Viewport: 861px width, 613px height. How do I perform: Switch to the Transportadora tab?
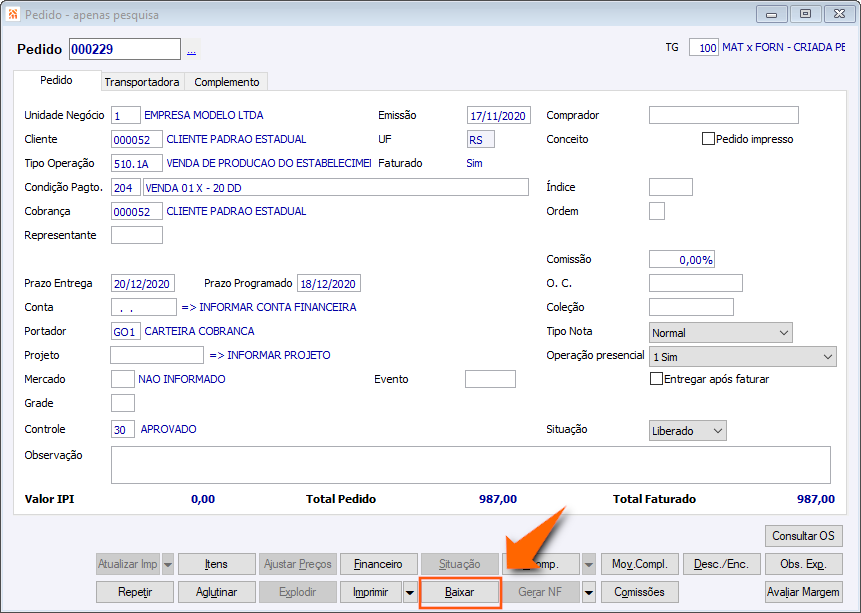[x=142, y=82]
